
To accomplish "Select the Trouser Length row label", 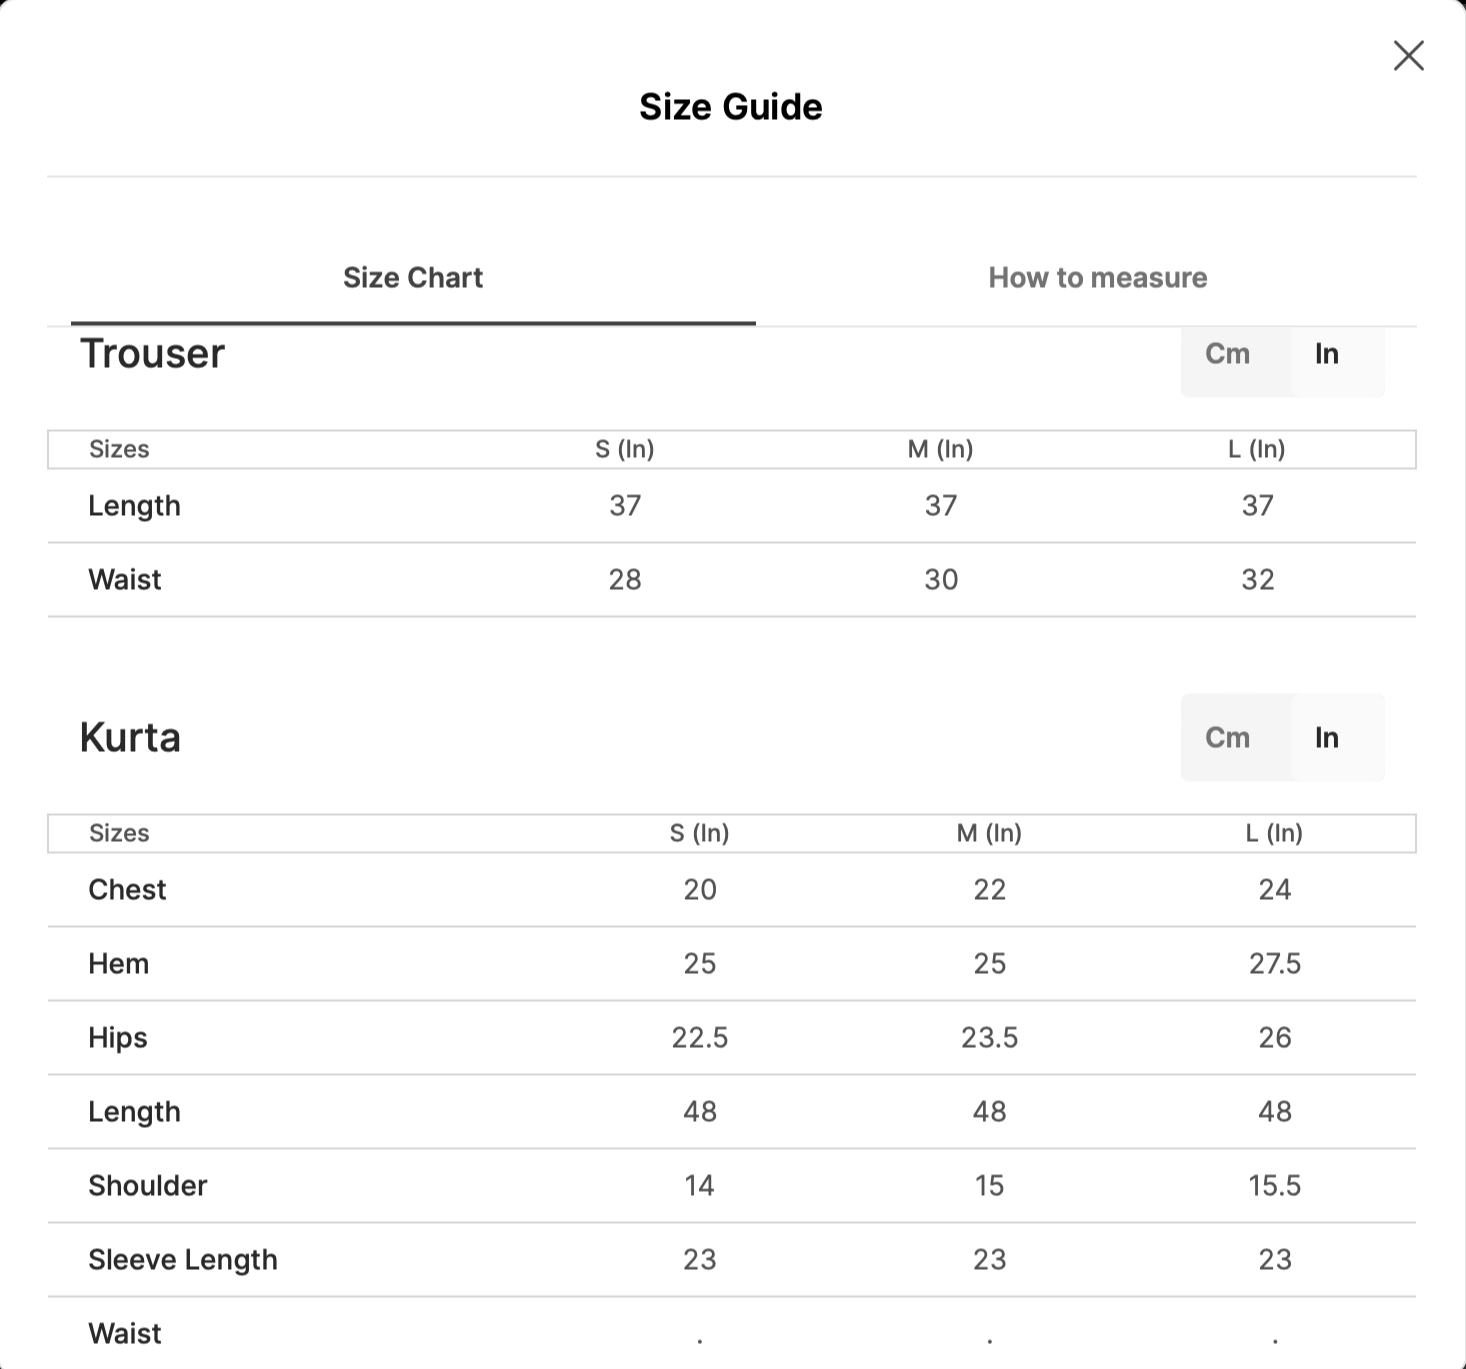I will (134, 506).
